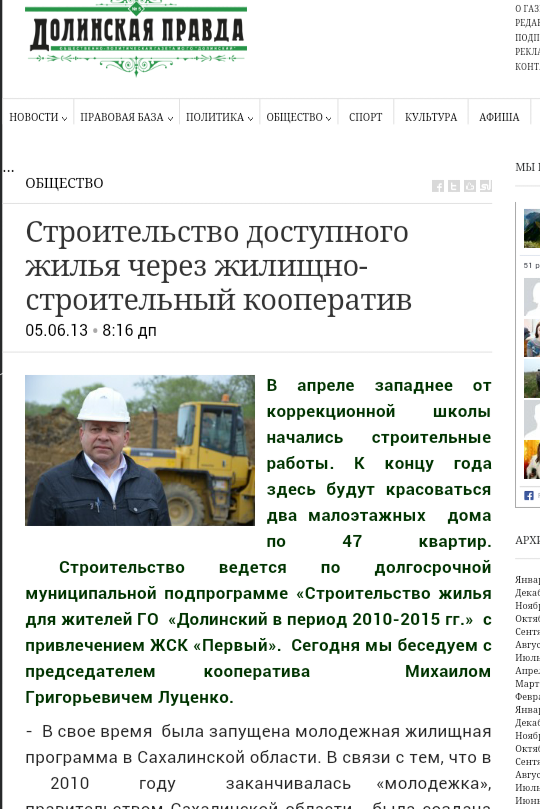
Task: Select the АФИША menu item
Action: pyautogui.click(x=499, y=118)
